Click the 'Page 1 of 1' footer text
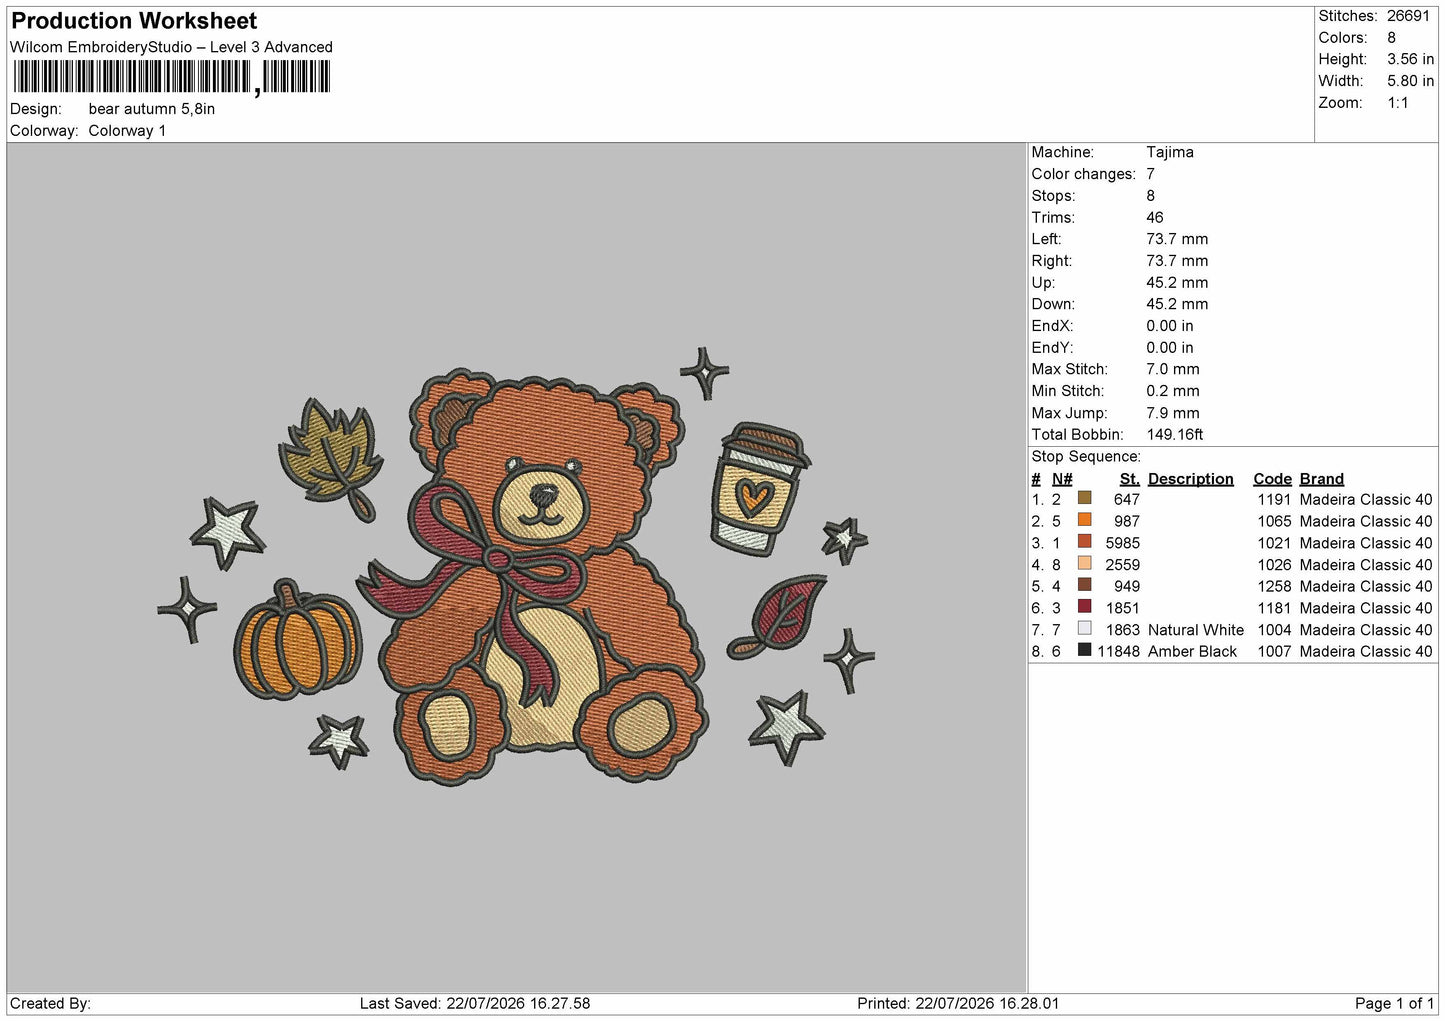The width and height of the screenshot is (1445, 1021). pos(1394,1003)
